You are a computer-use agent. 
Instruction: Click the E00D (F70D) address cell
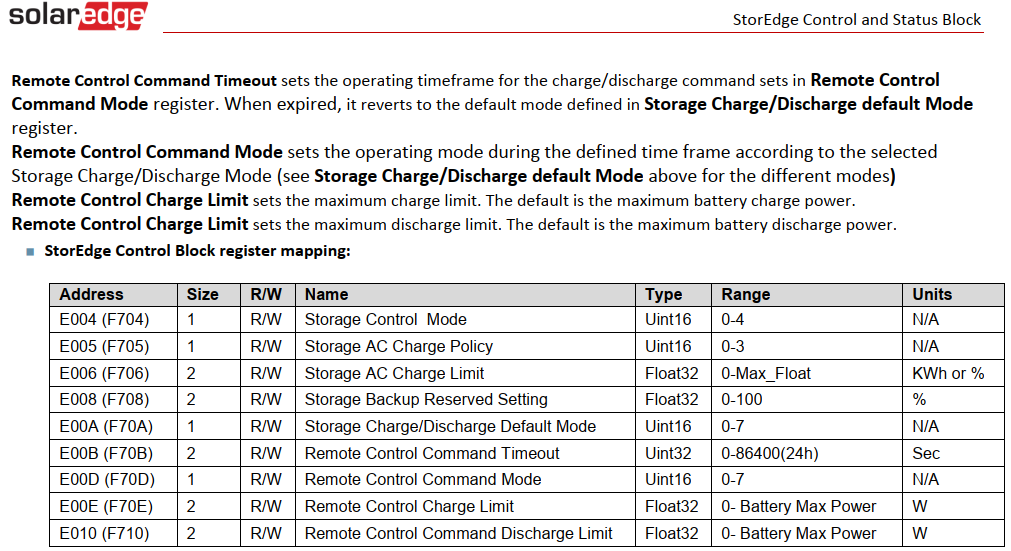[104, 480]
